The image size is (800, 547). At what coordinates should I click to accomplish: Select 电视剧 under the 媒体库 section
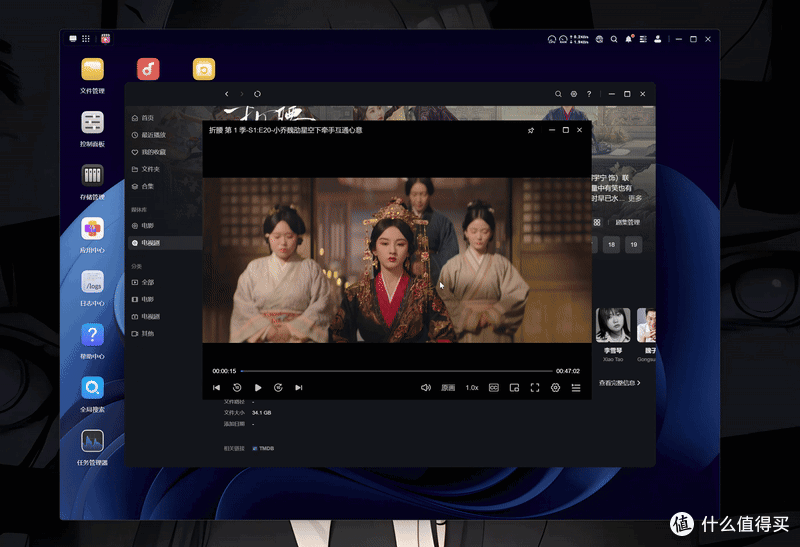tap(164, 243)
